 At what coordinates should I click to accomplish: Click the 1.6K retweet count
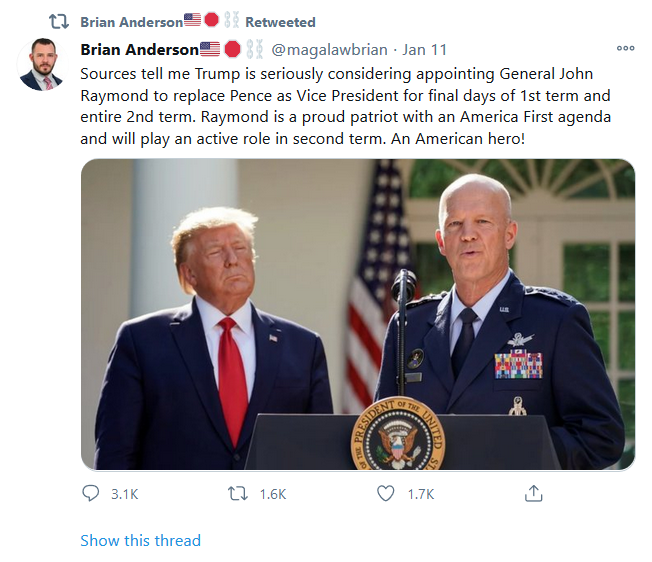click(x=273, y=494)
